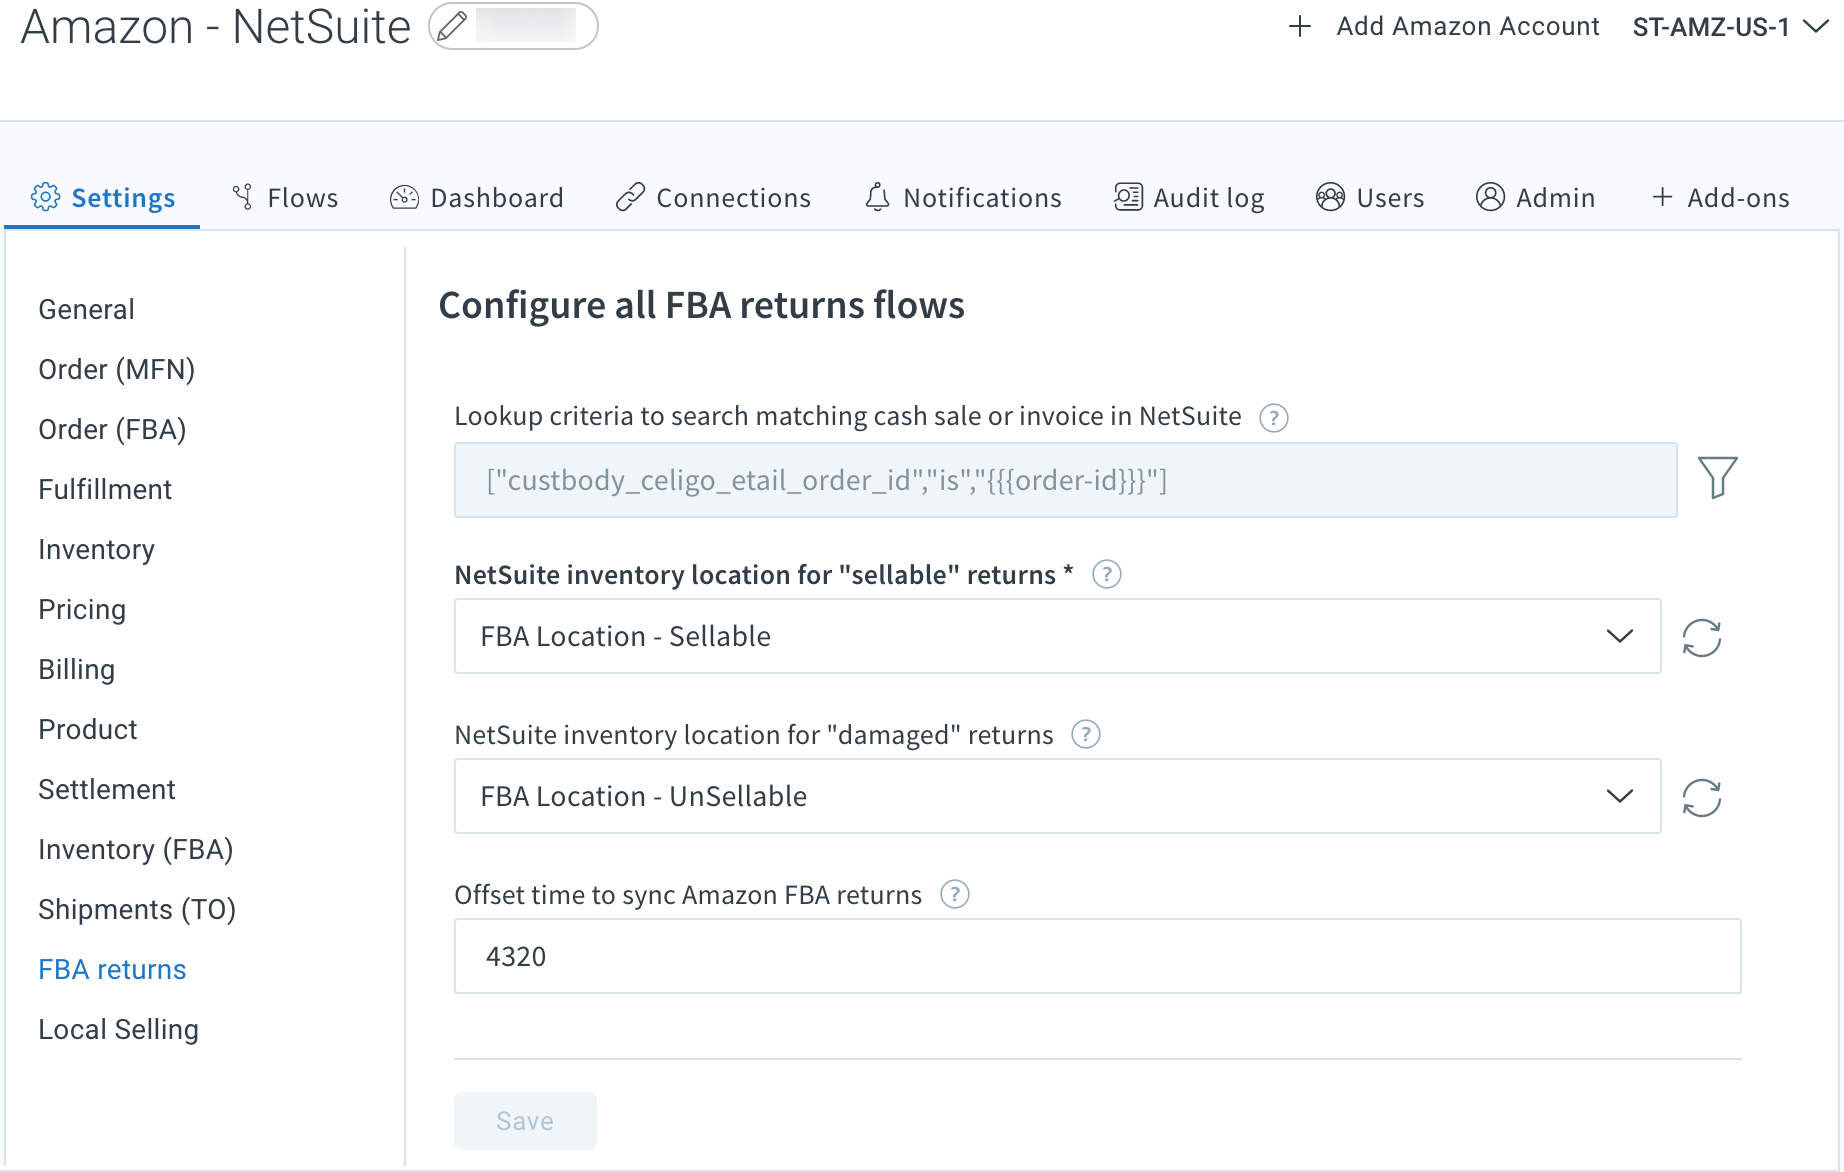The height and width of the screenshot is (1172, 1844).
Task: Click help icon for "sellable" returns location
Action: pyautogui.click(x=1106, y=575)
